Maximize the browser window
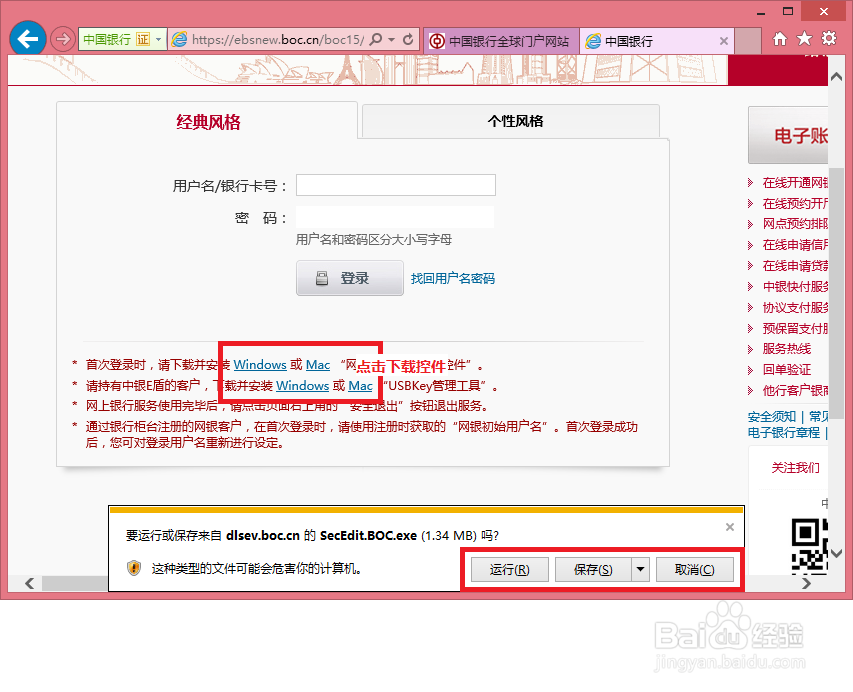Screen dimensions: 853x692 coord(788,11)
